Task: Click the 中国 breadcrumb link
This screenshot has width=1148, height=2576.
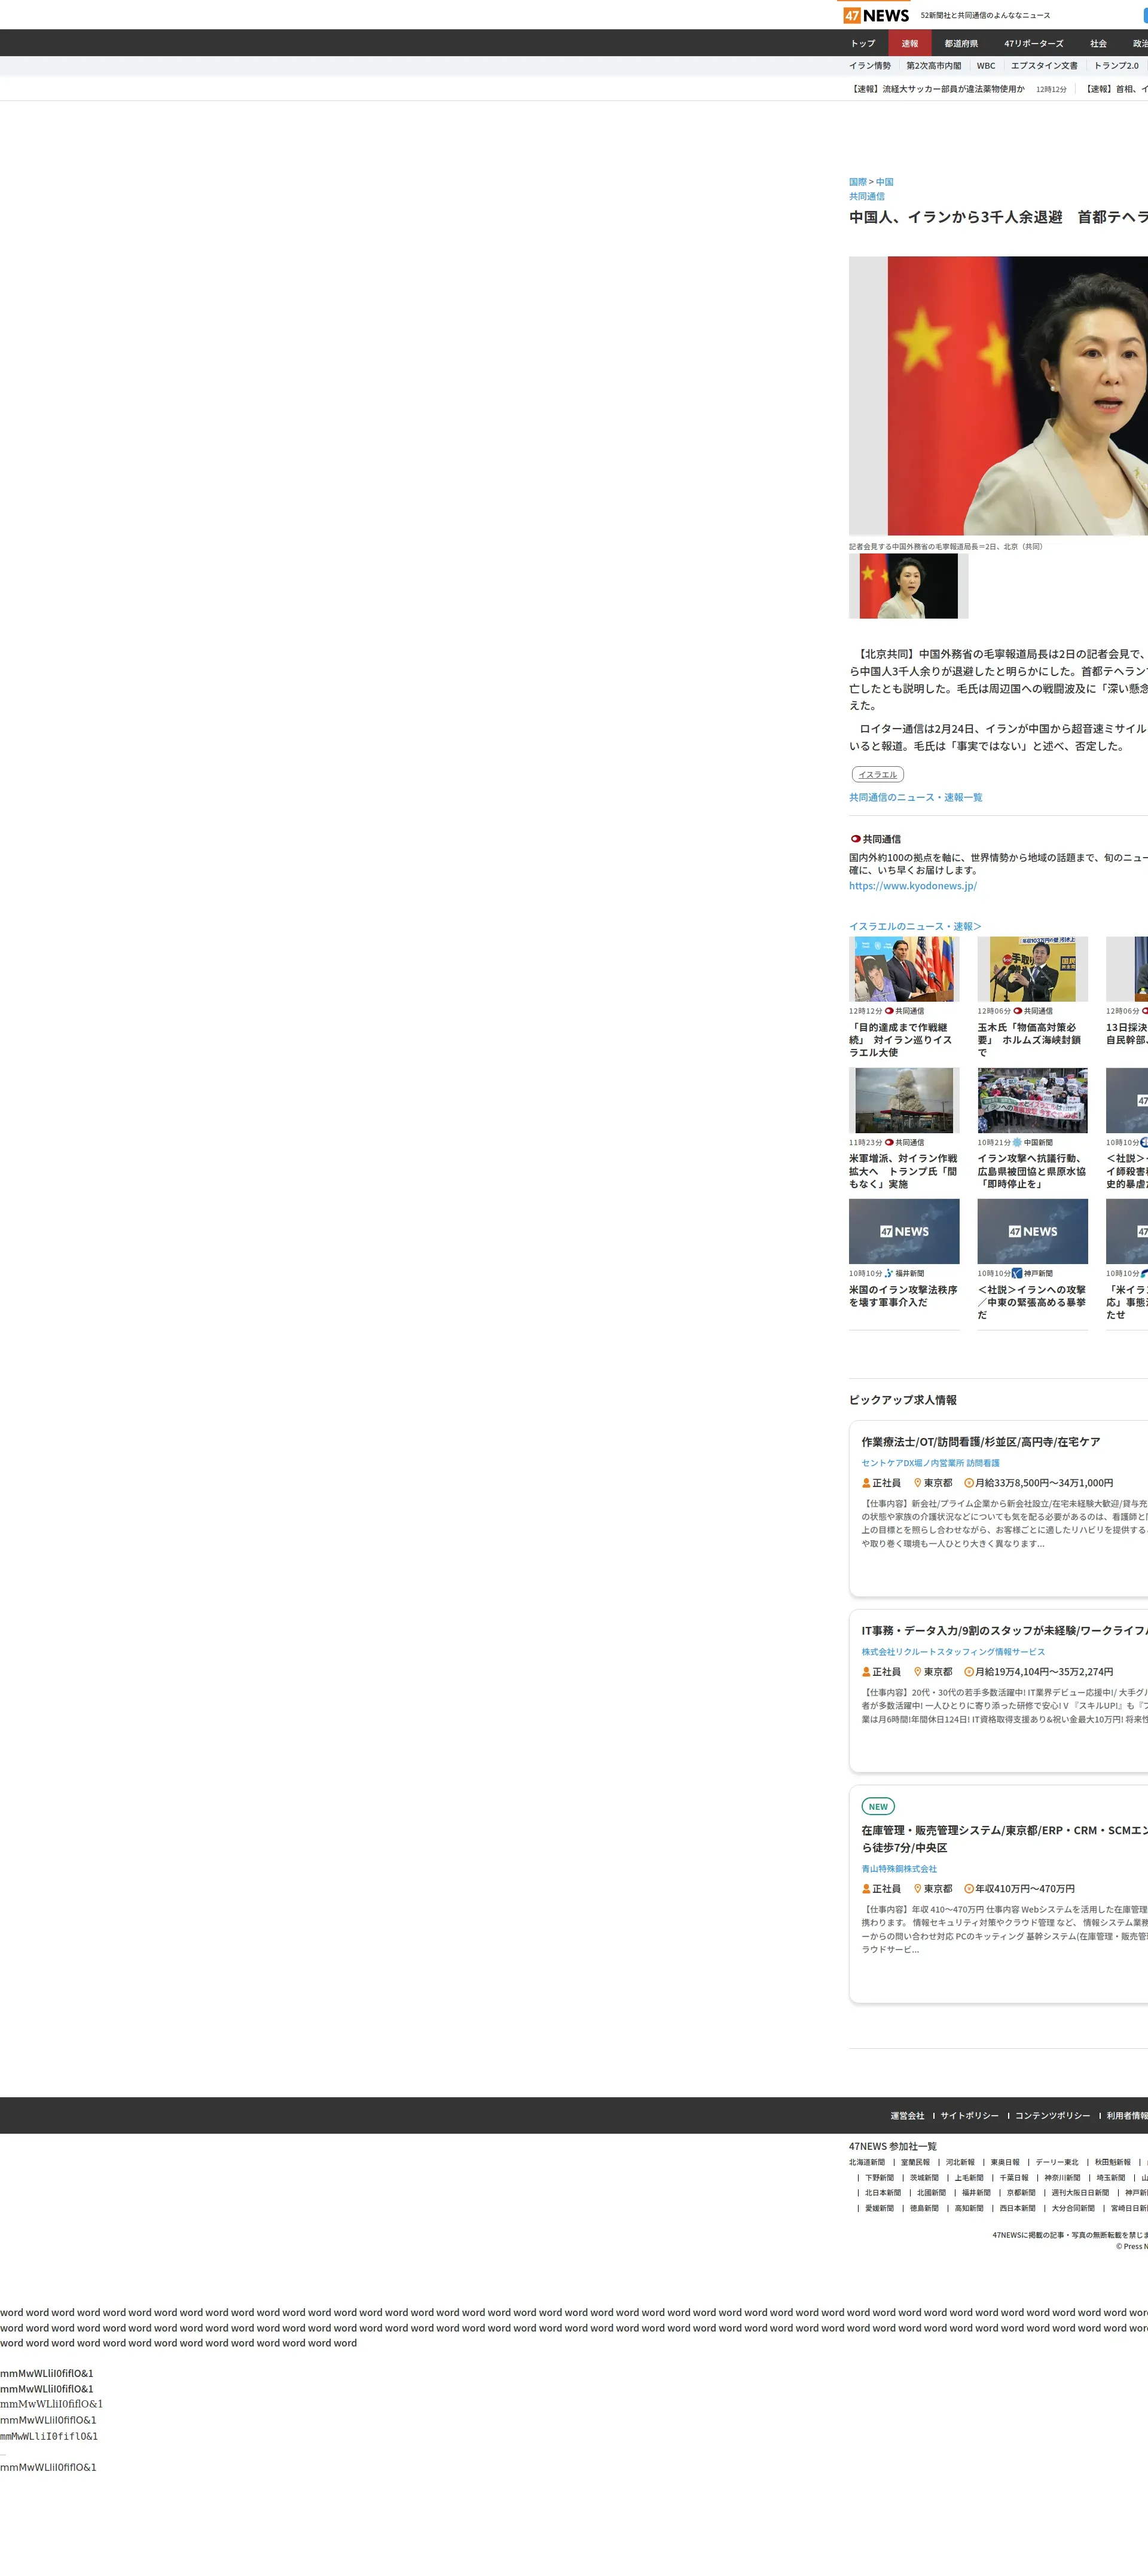Action: 884,182
